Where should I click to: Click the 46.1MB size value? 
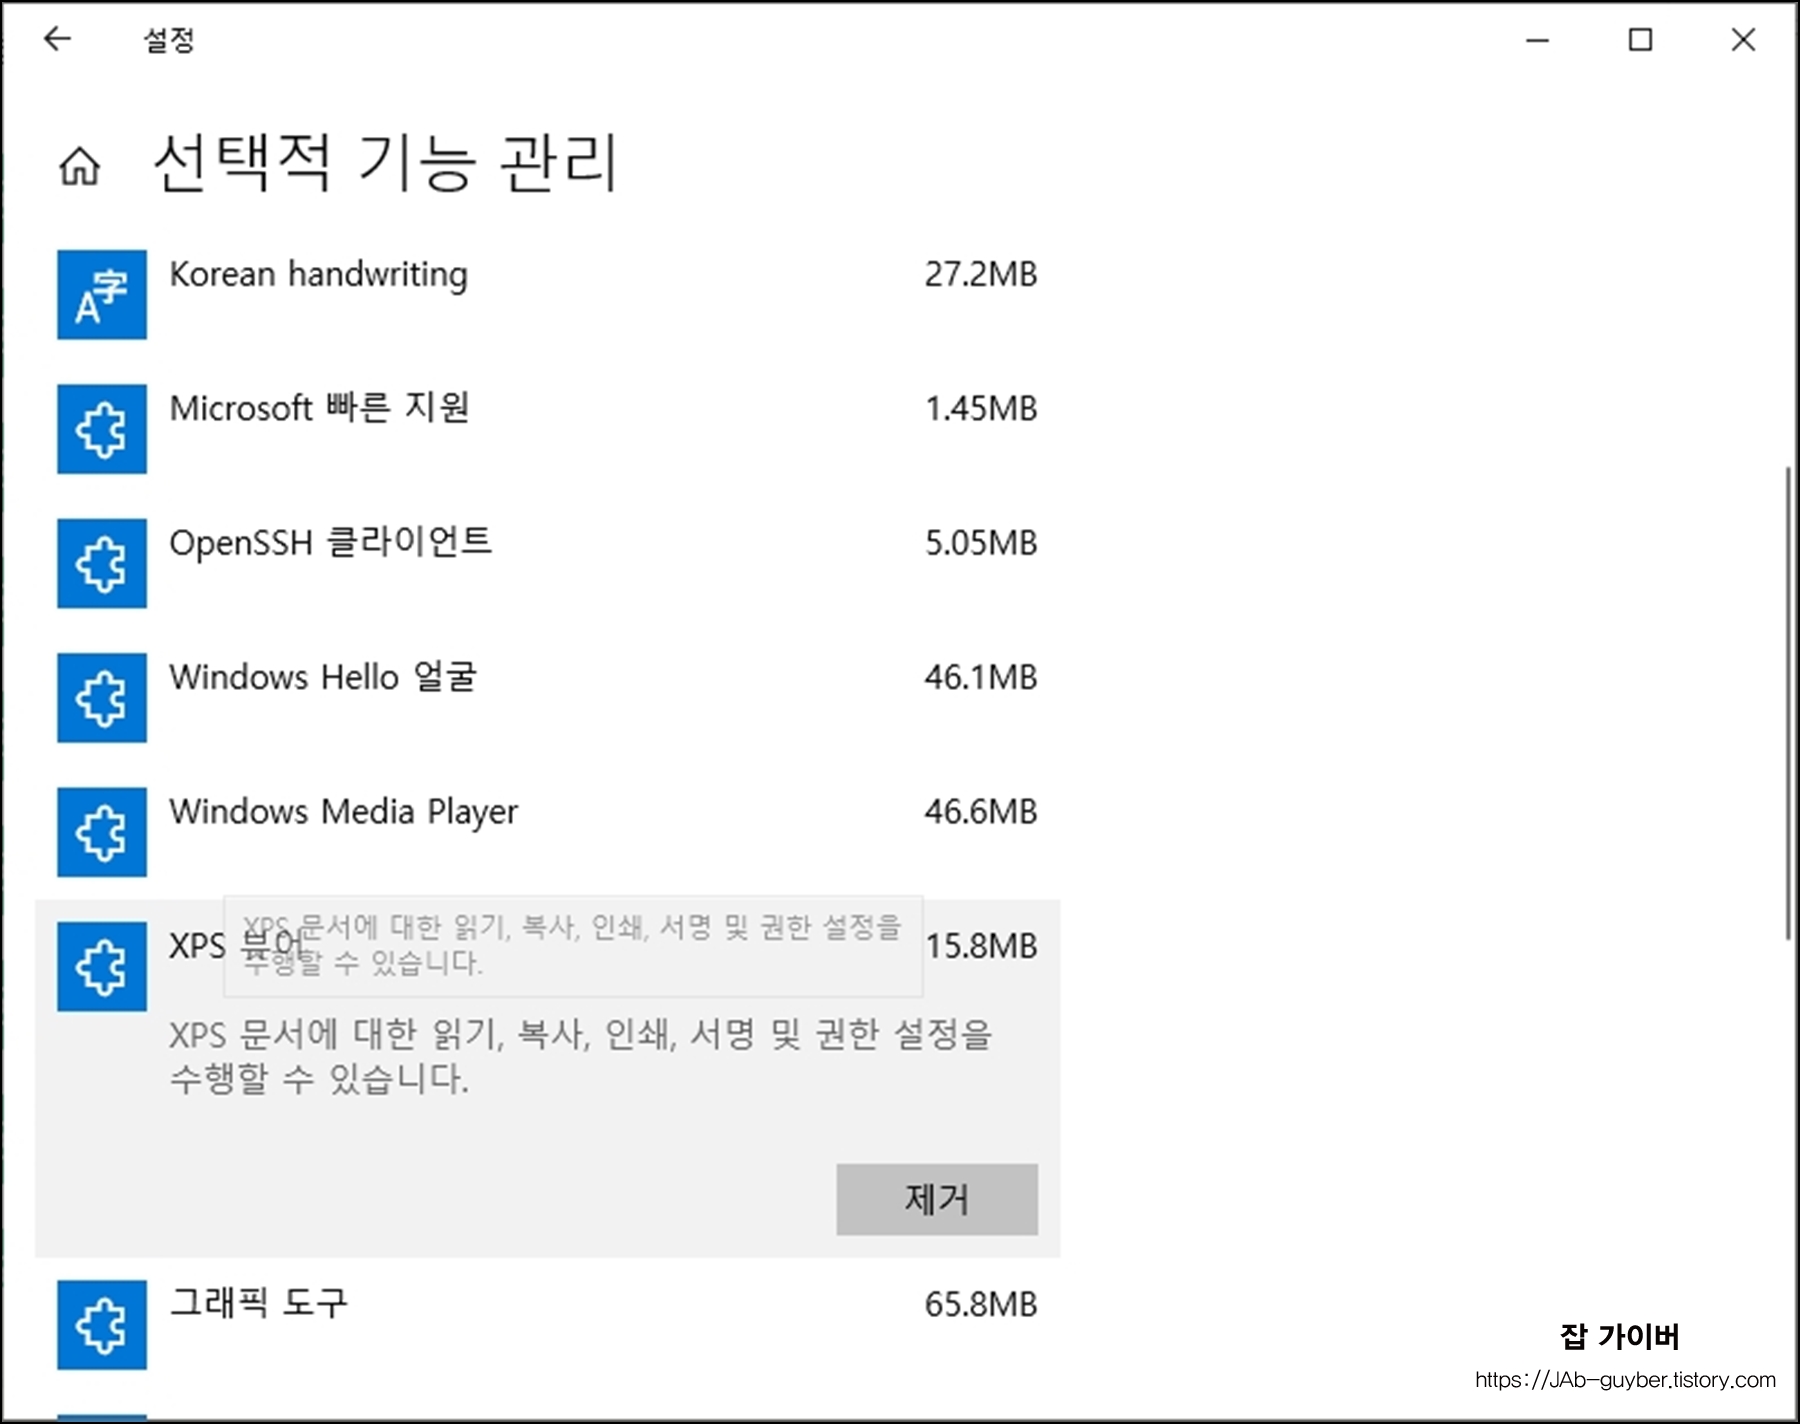[x=981, y=677]
